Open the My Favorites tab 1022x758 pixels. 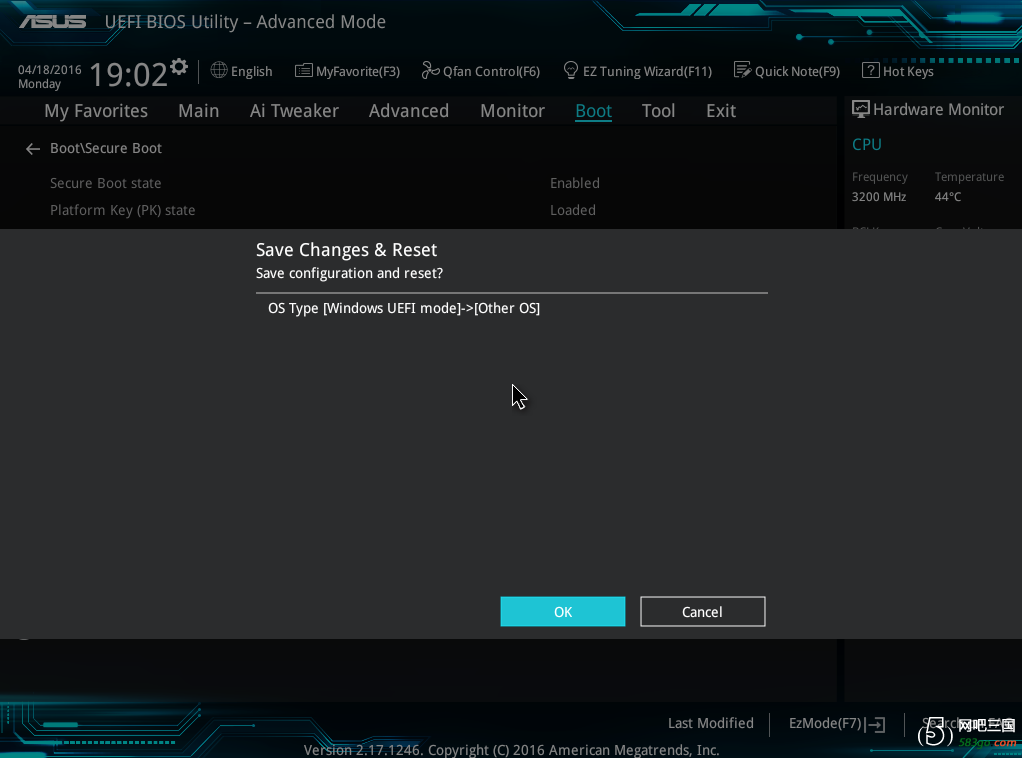coord(96,111)
